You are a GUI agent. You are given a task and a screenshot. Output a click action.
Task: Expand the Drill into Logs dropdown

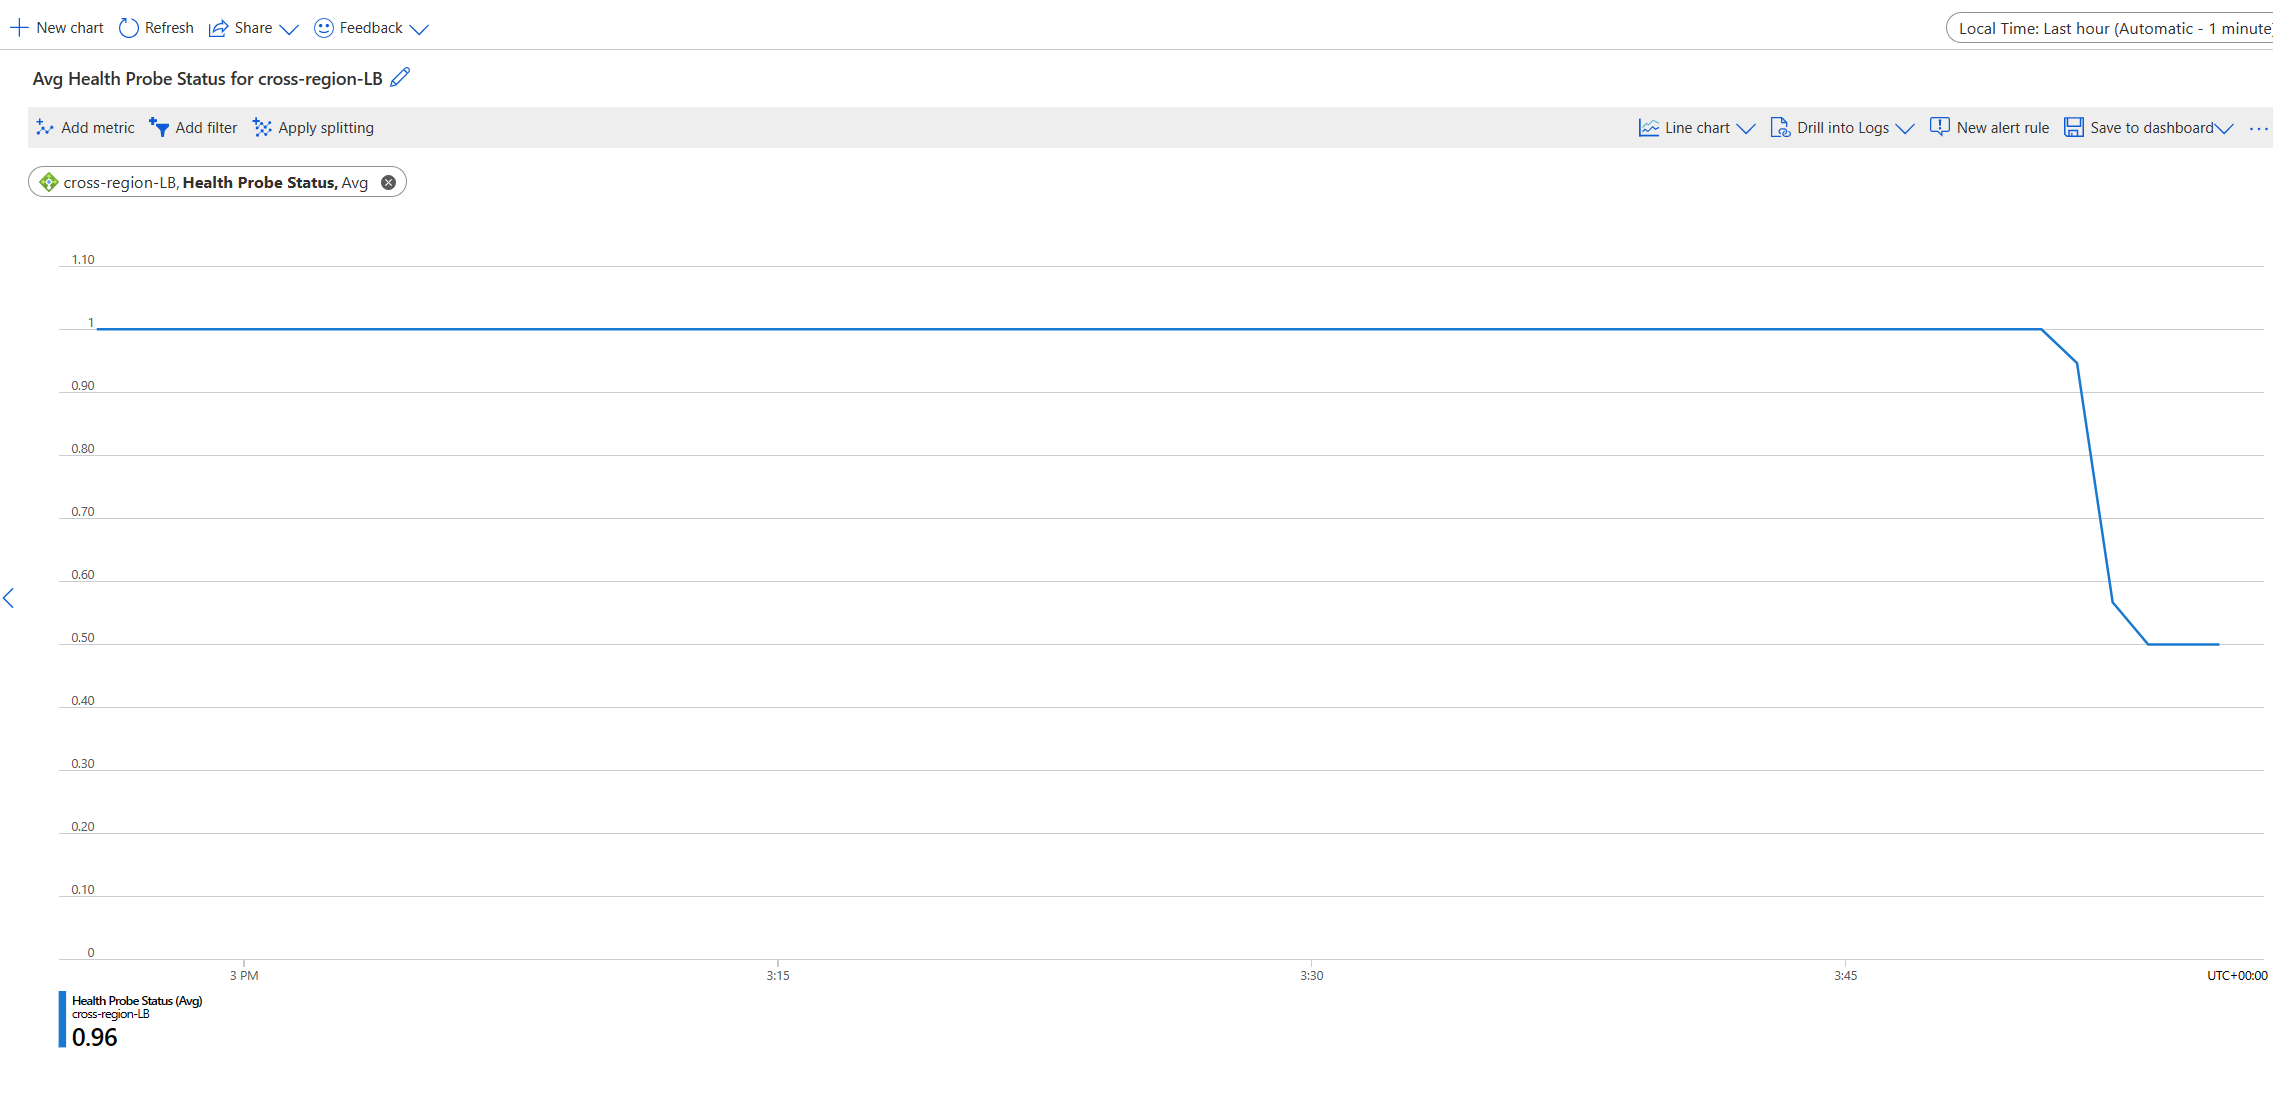[1905, 128]
